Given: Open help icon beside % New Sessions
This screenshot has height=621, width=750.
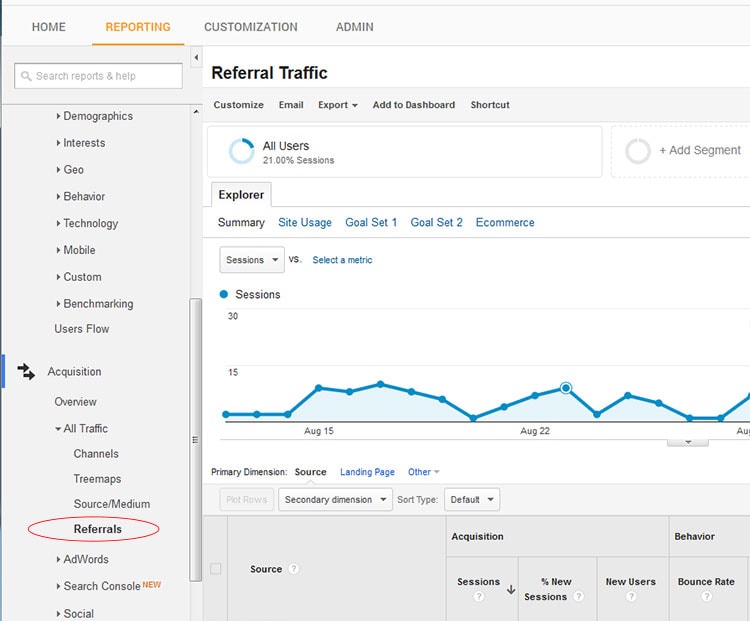Looking at the screenshot, I should [578, 596].
